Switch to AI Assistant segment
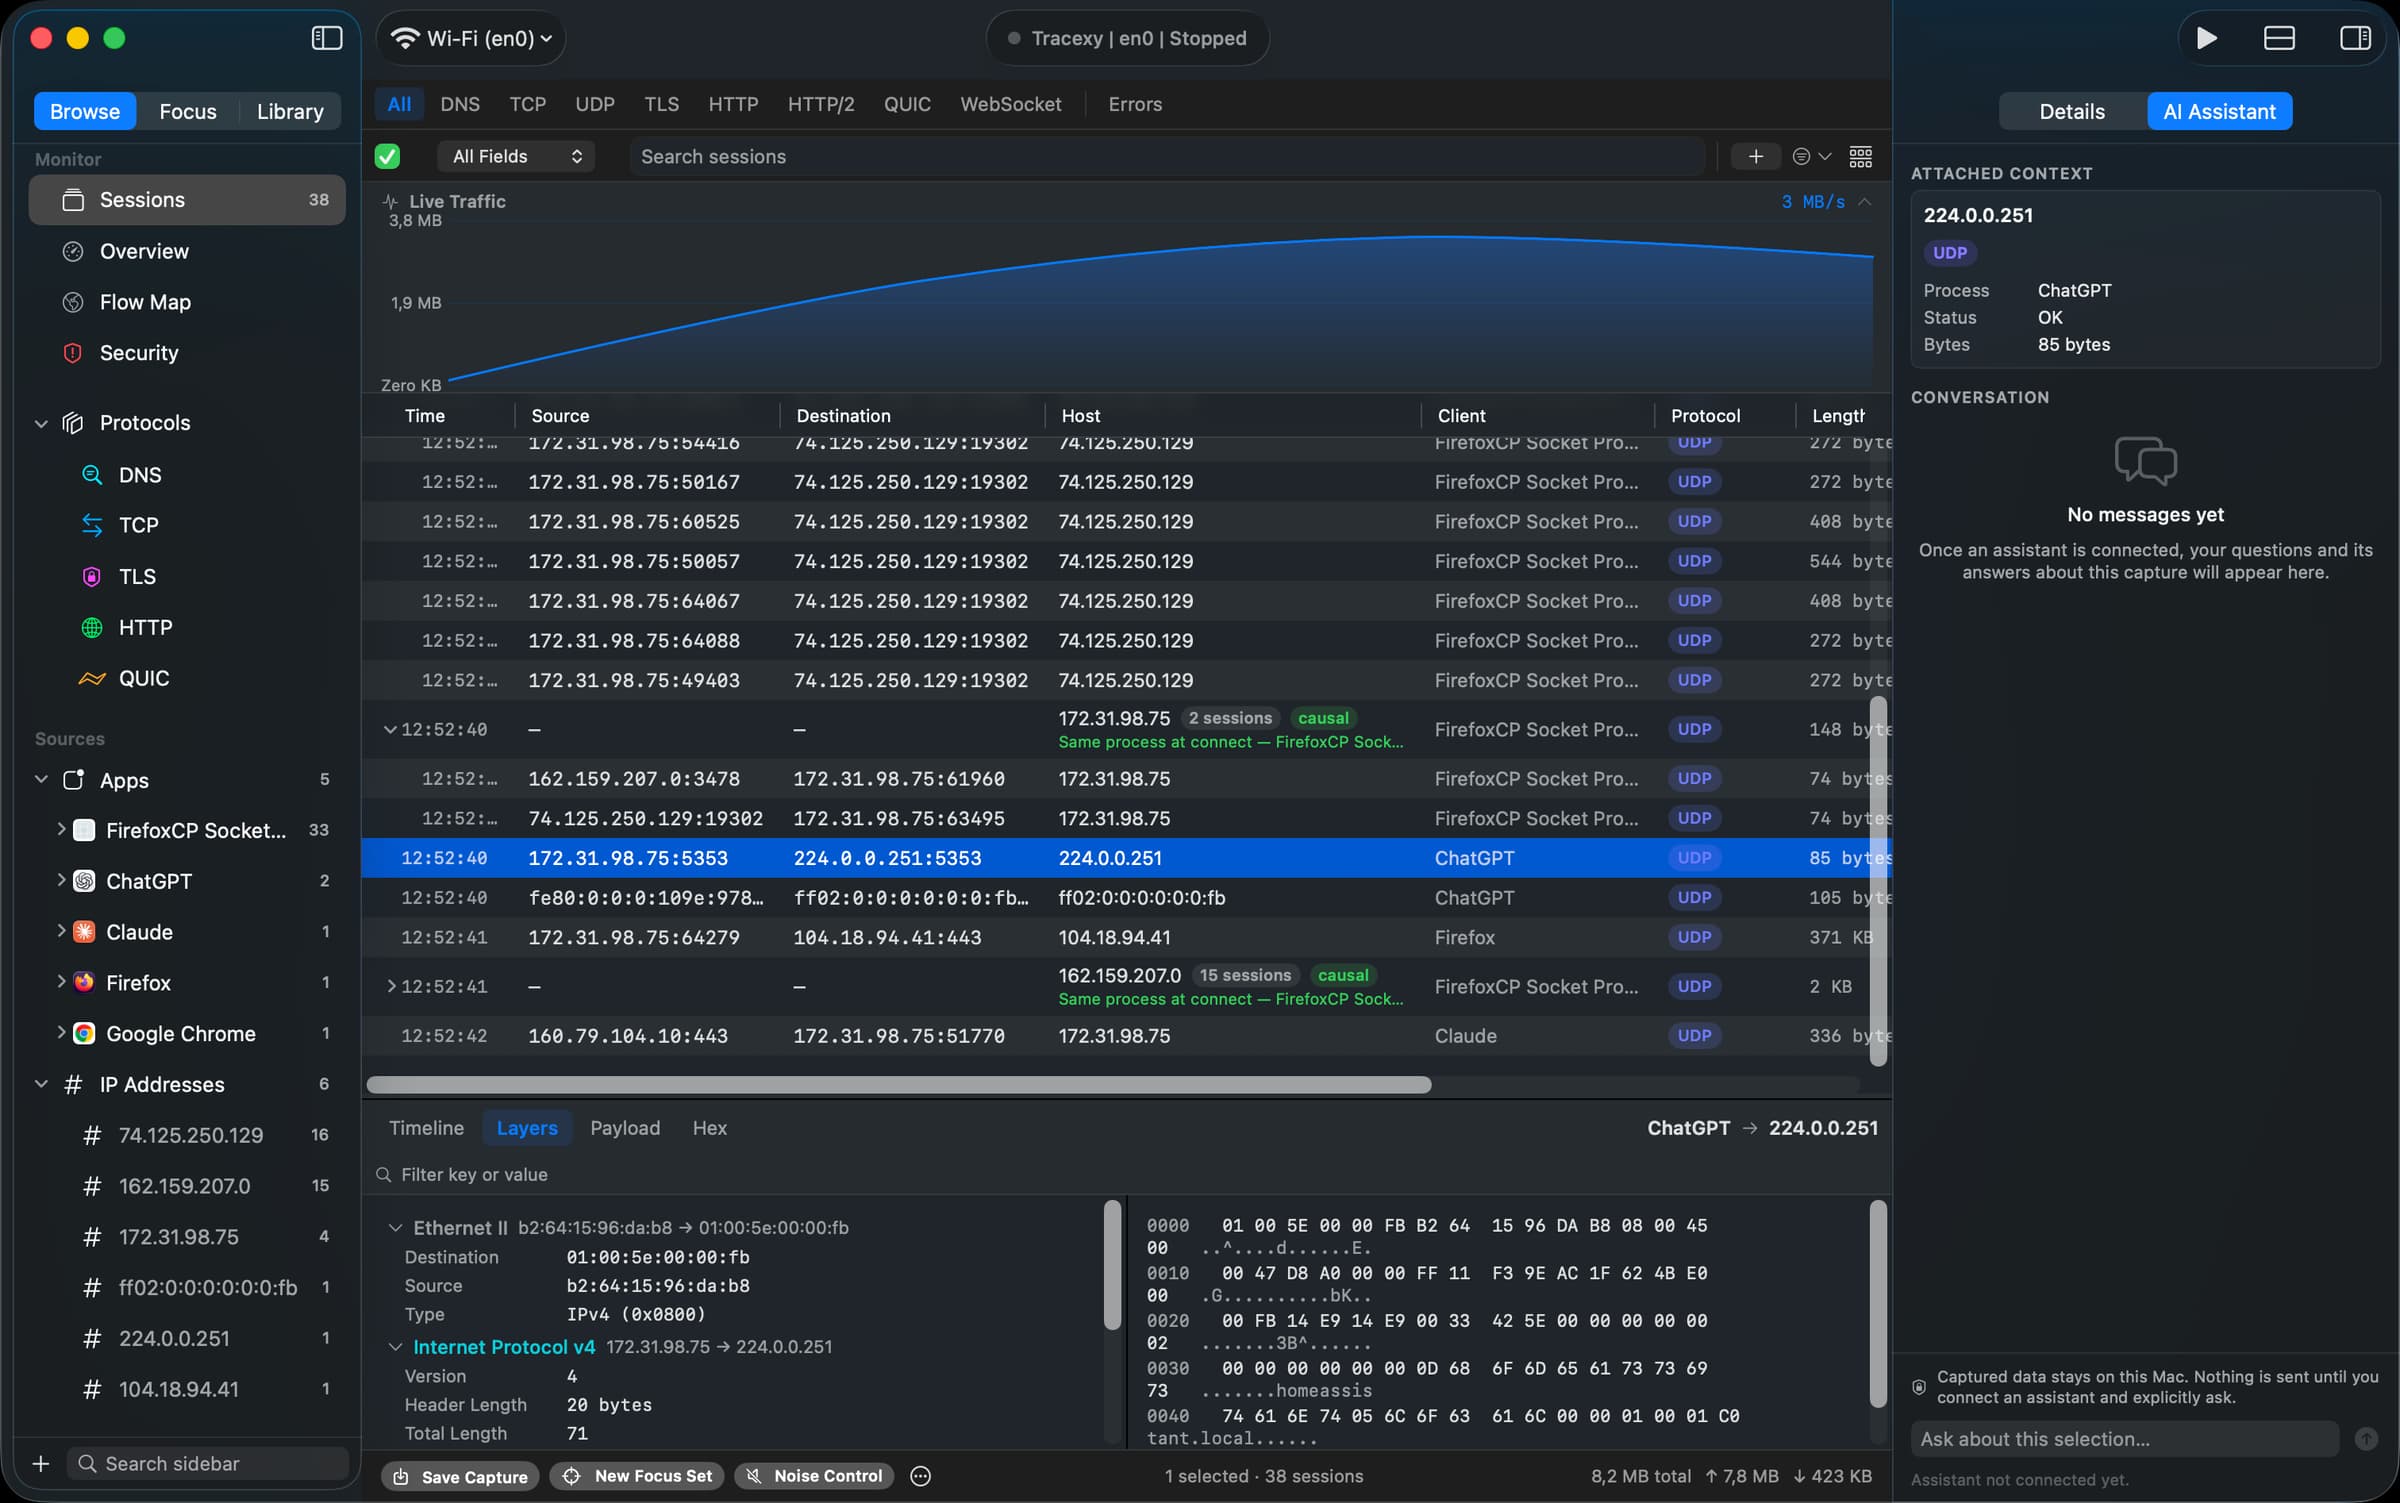 click(x=2219, y=111)
